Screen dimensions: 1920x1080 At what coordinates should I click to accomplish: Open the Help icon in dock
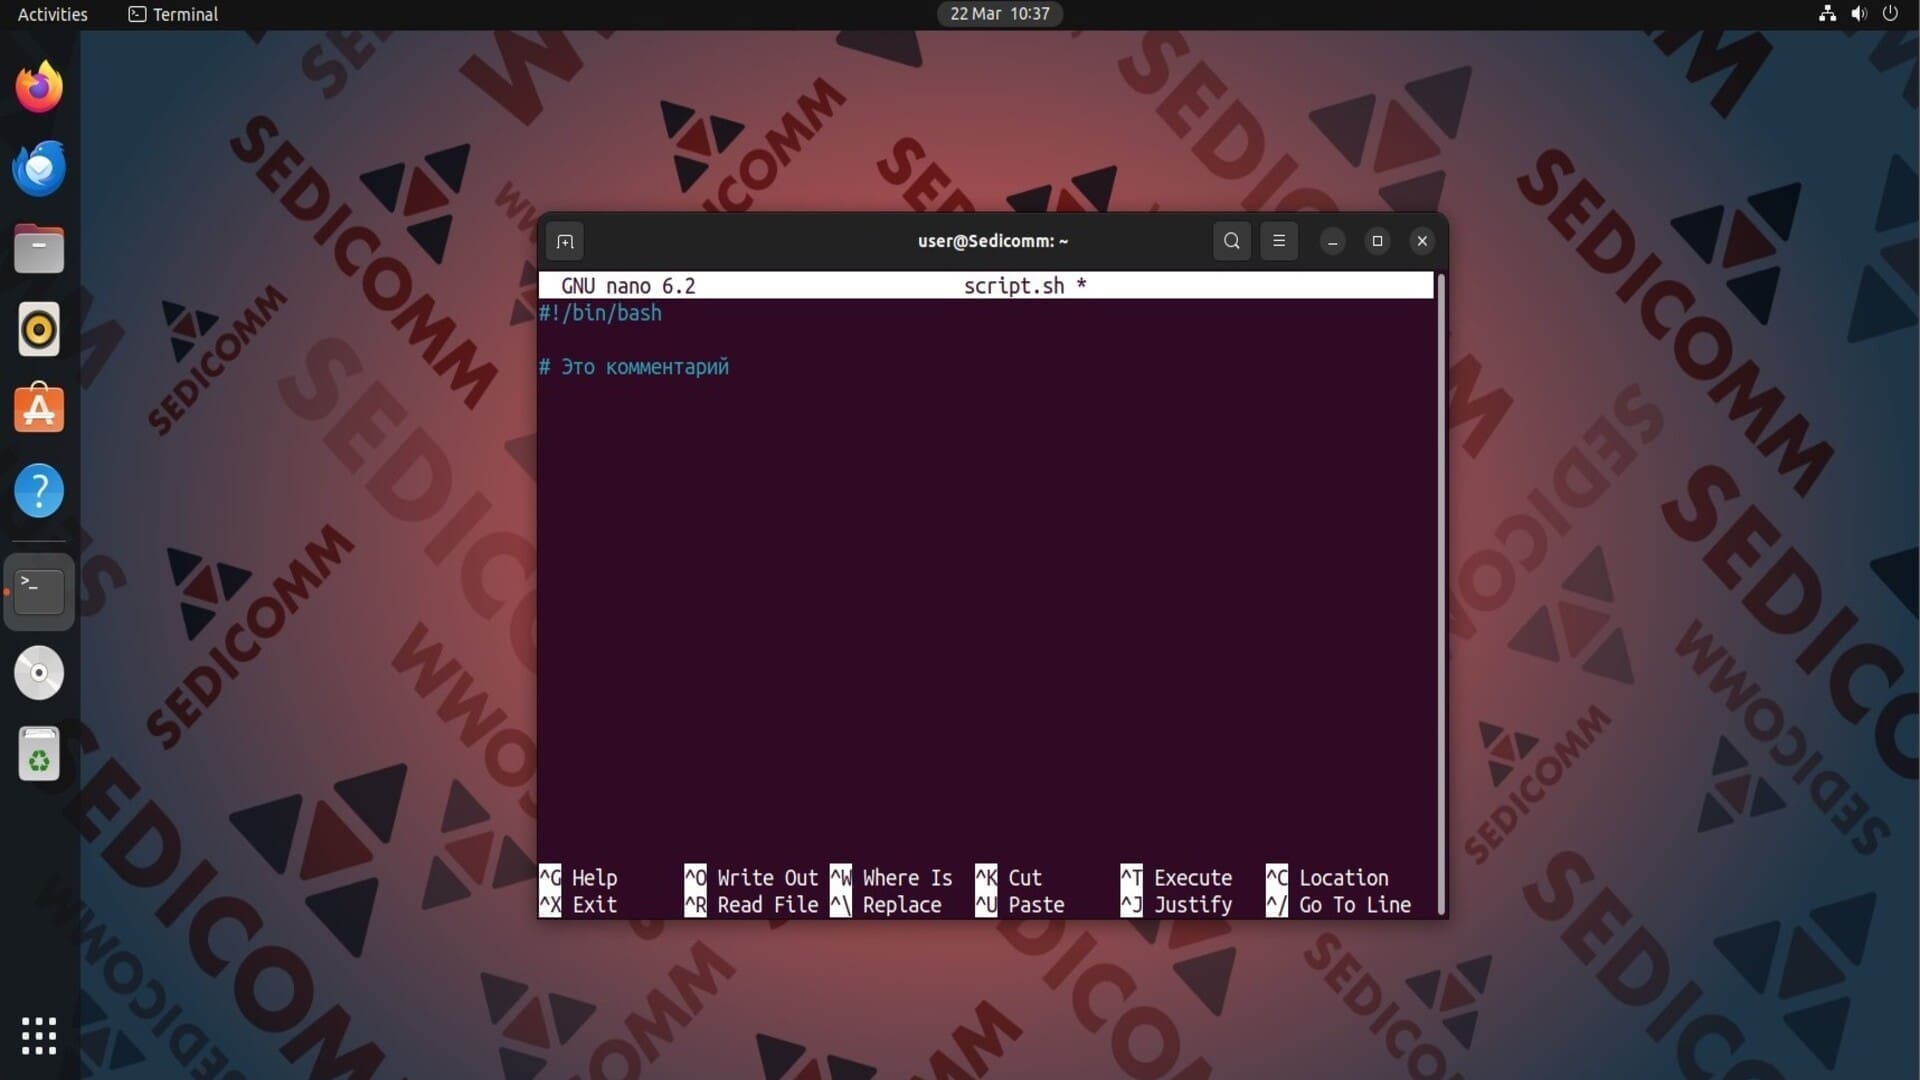(x=39, y=491)
